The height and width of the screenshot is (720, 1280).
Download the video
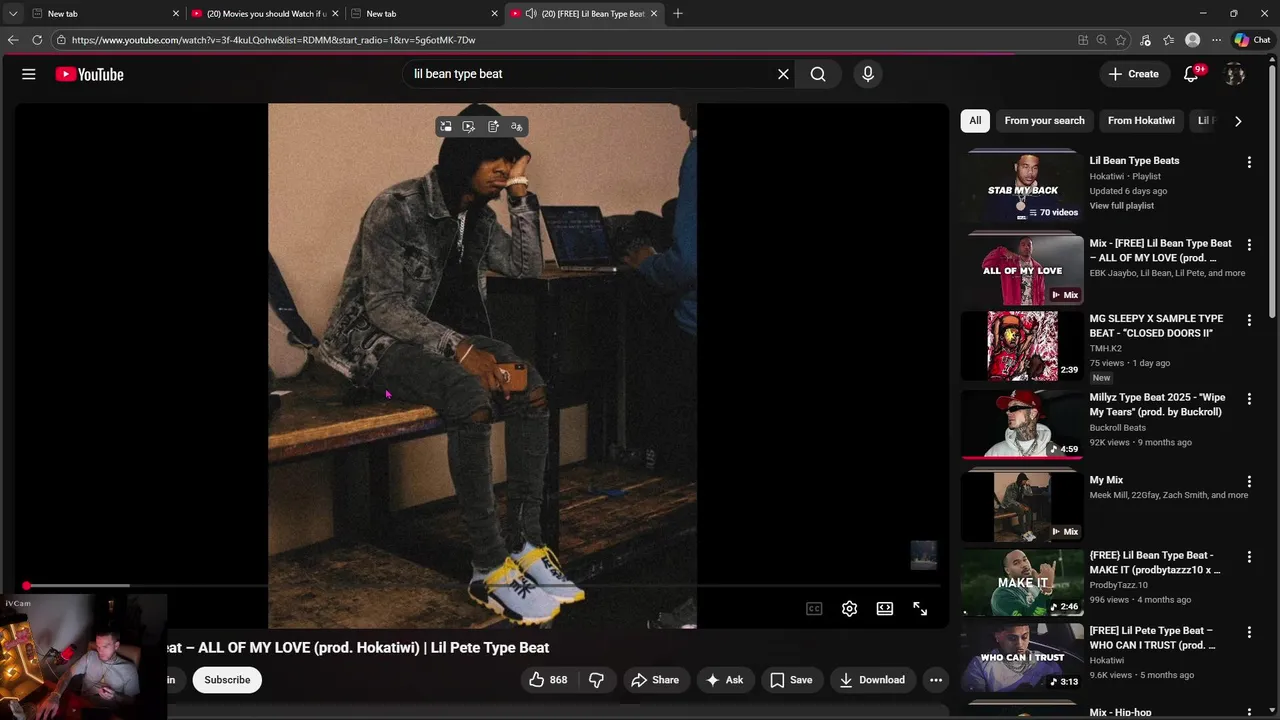pyautogui.click(x=872, y=680)
